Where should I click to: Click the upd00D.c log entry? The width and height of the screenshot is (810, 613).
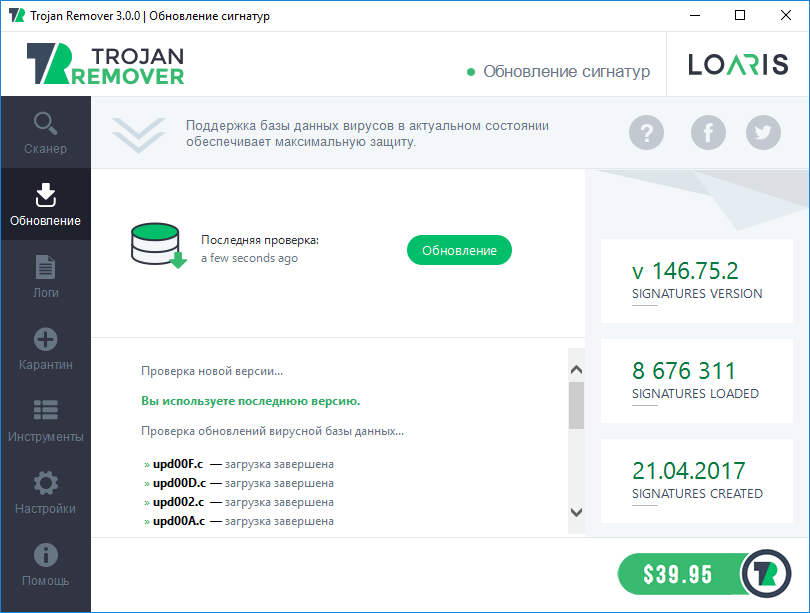tap(239, 483)
